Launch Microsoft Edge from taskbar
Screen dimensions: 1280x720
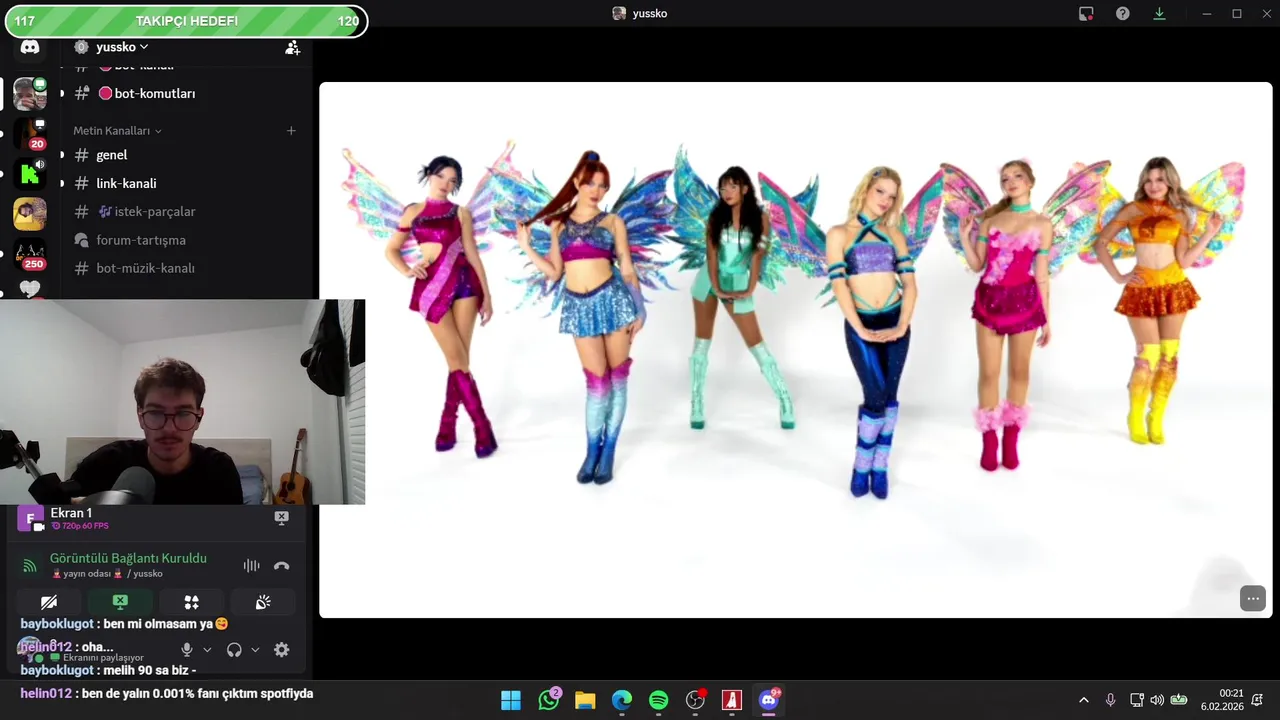(622, 700)
